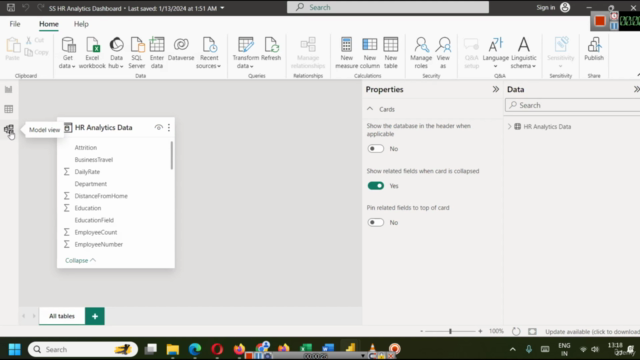
Task: Select the Home ribbon tab
Action: pyautogui.click(x=49, y=24)
